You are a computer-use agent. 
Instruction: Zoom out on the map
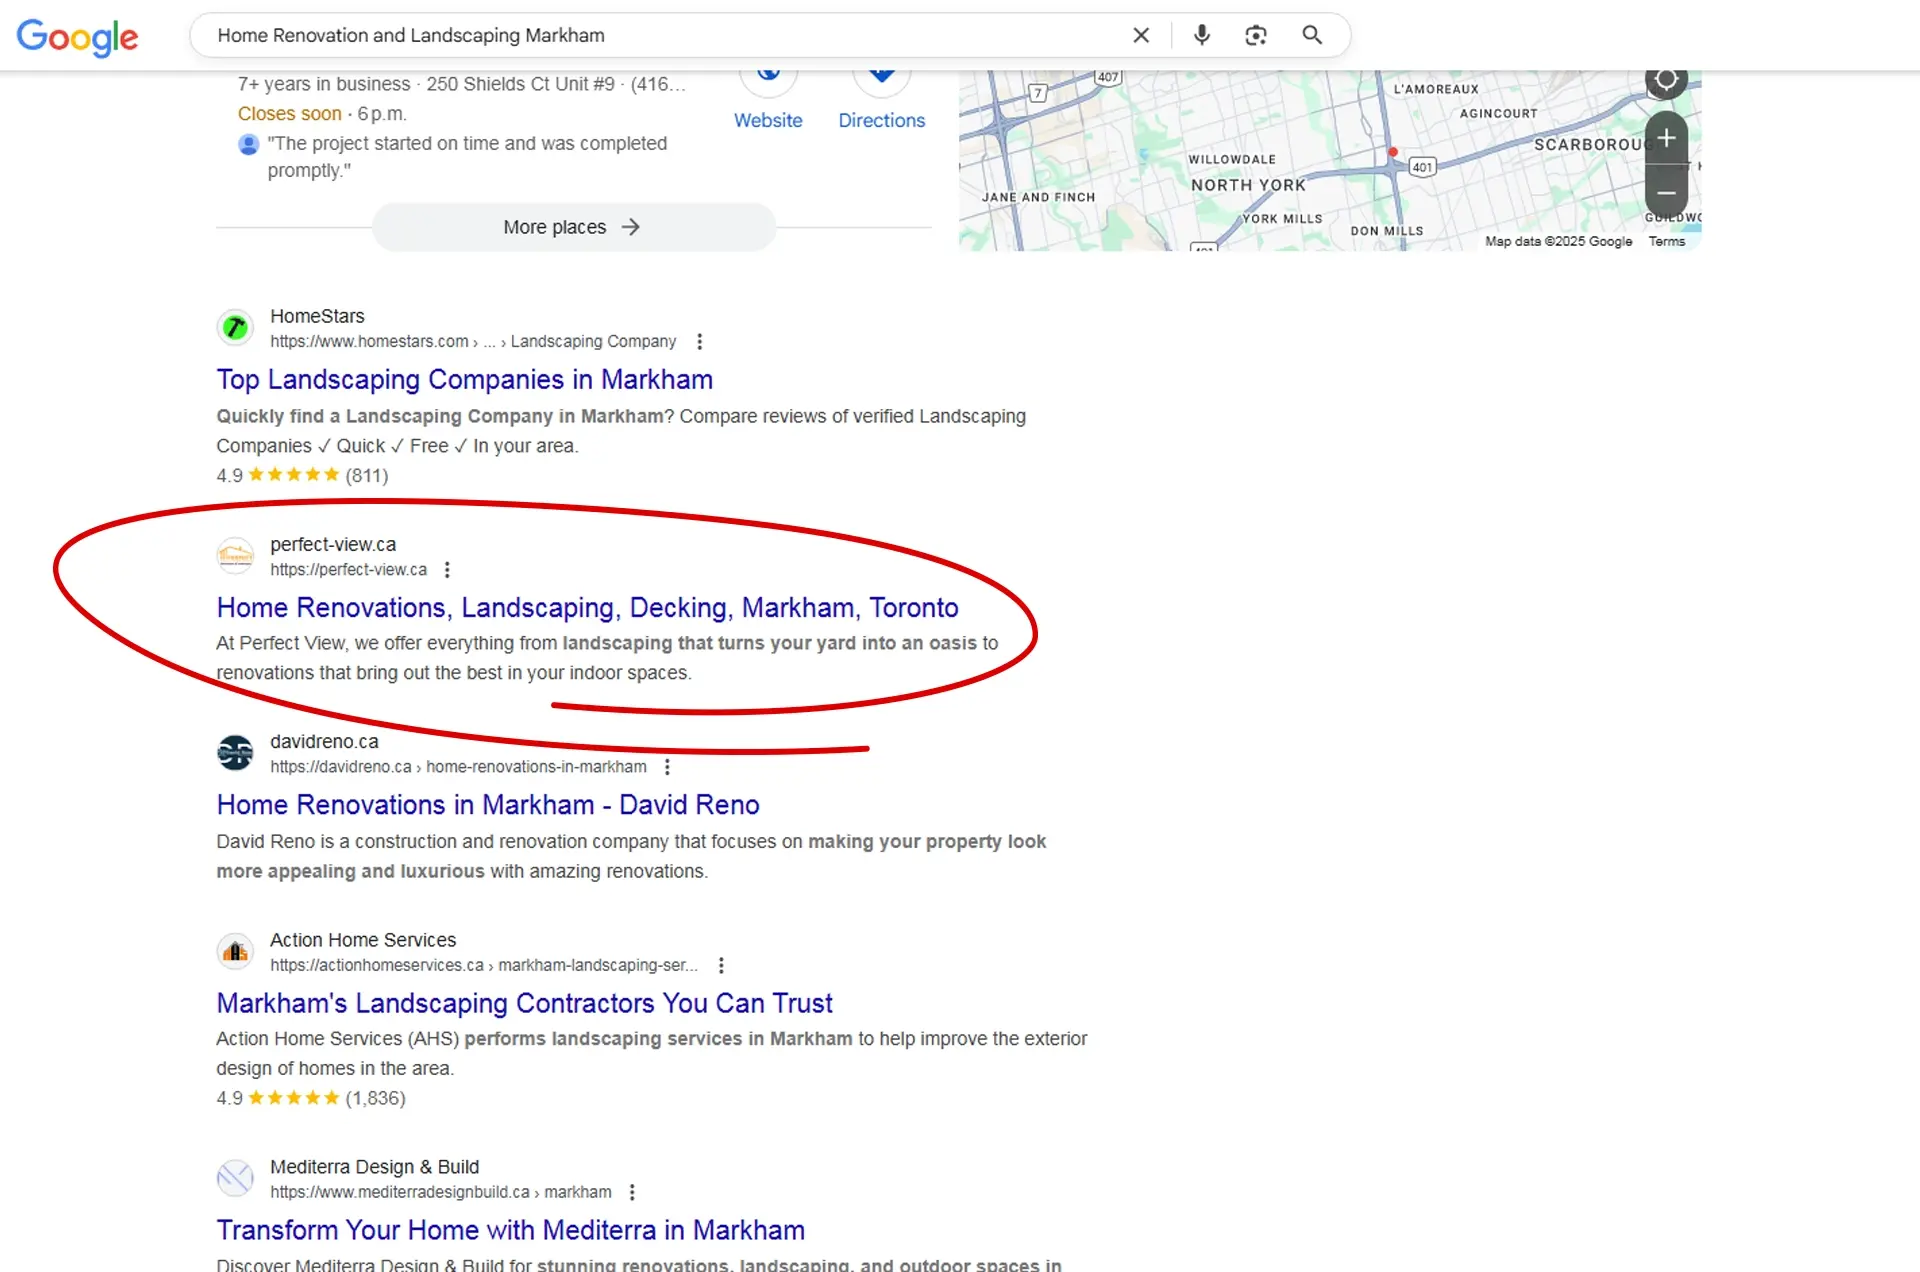[1666, 192]
